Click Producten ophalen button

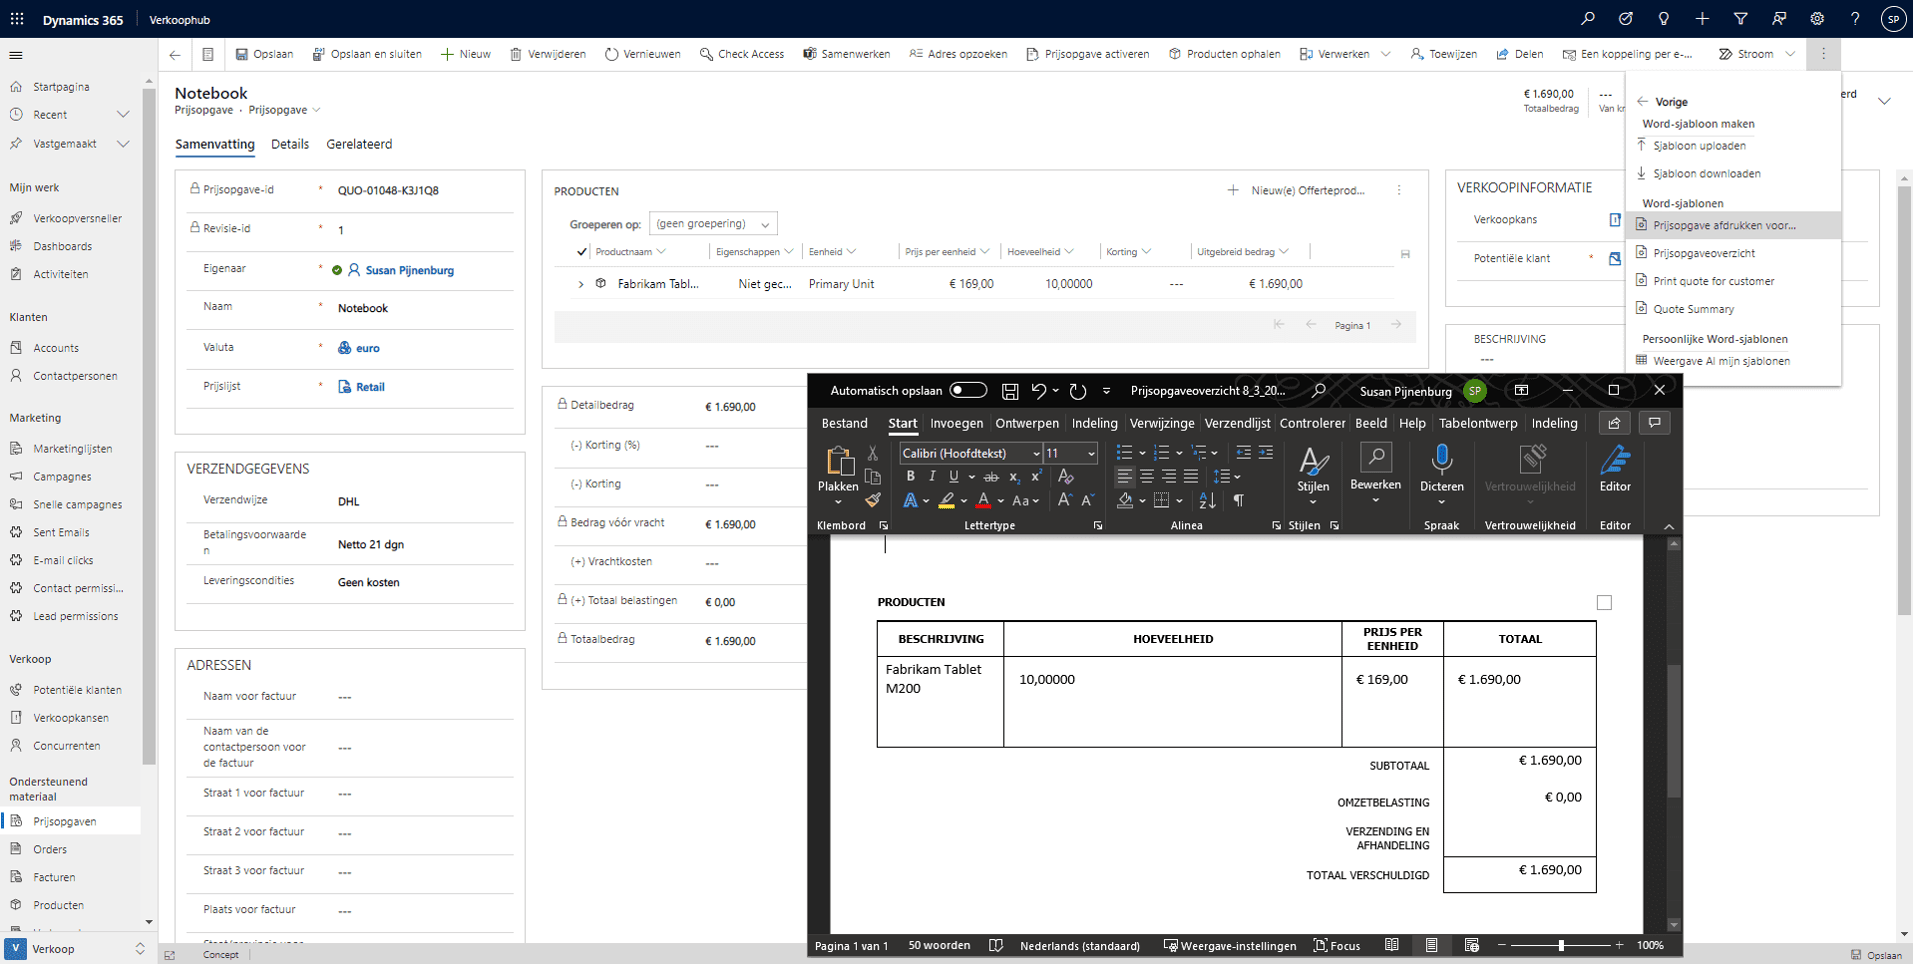[x=1224, y=54]
